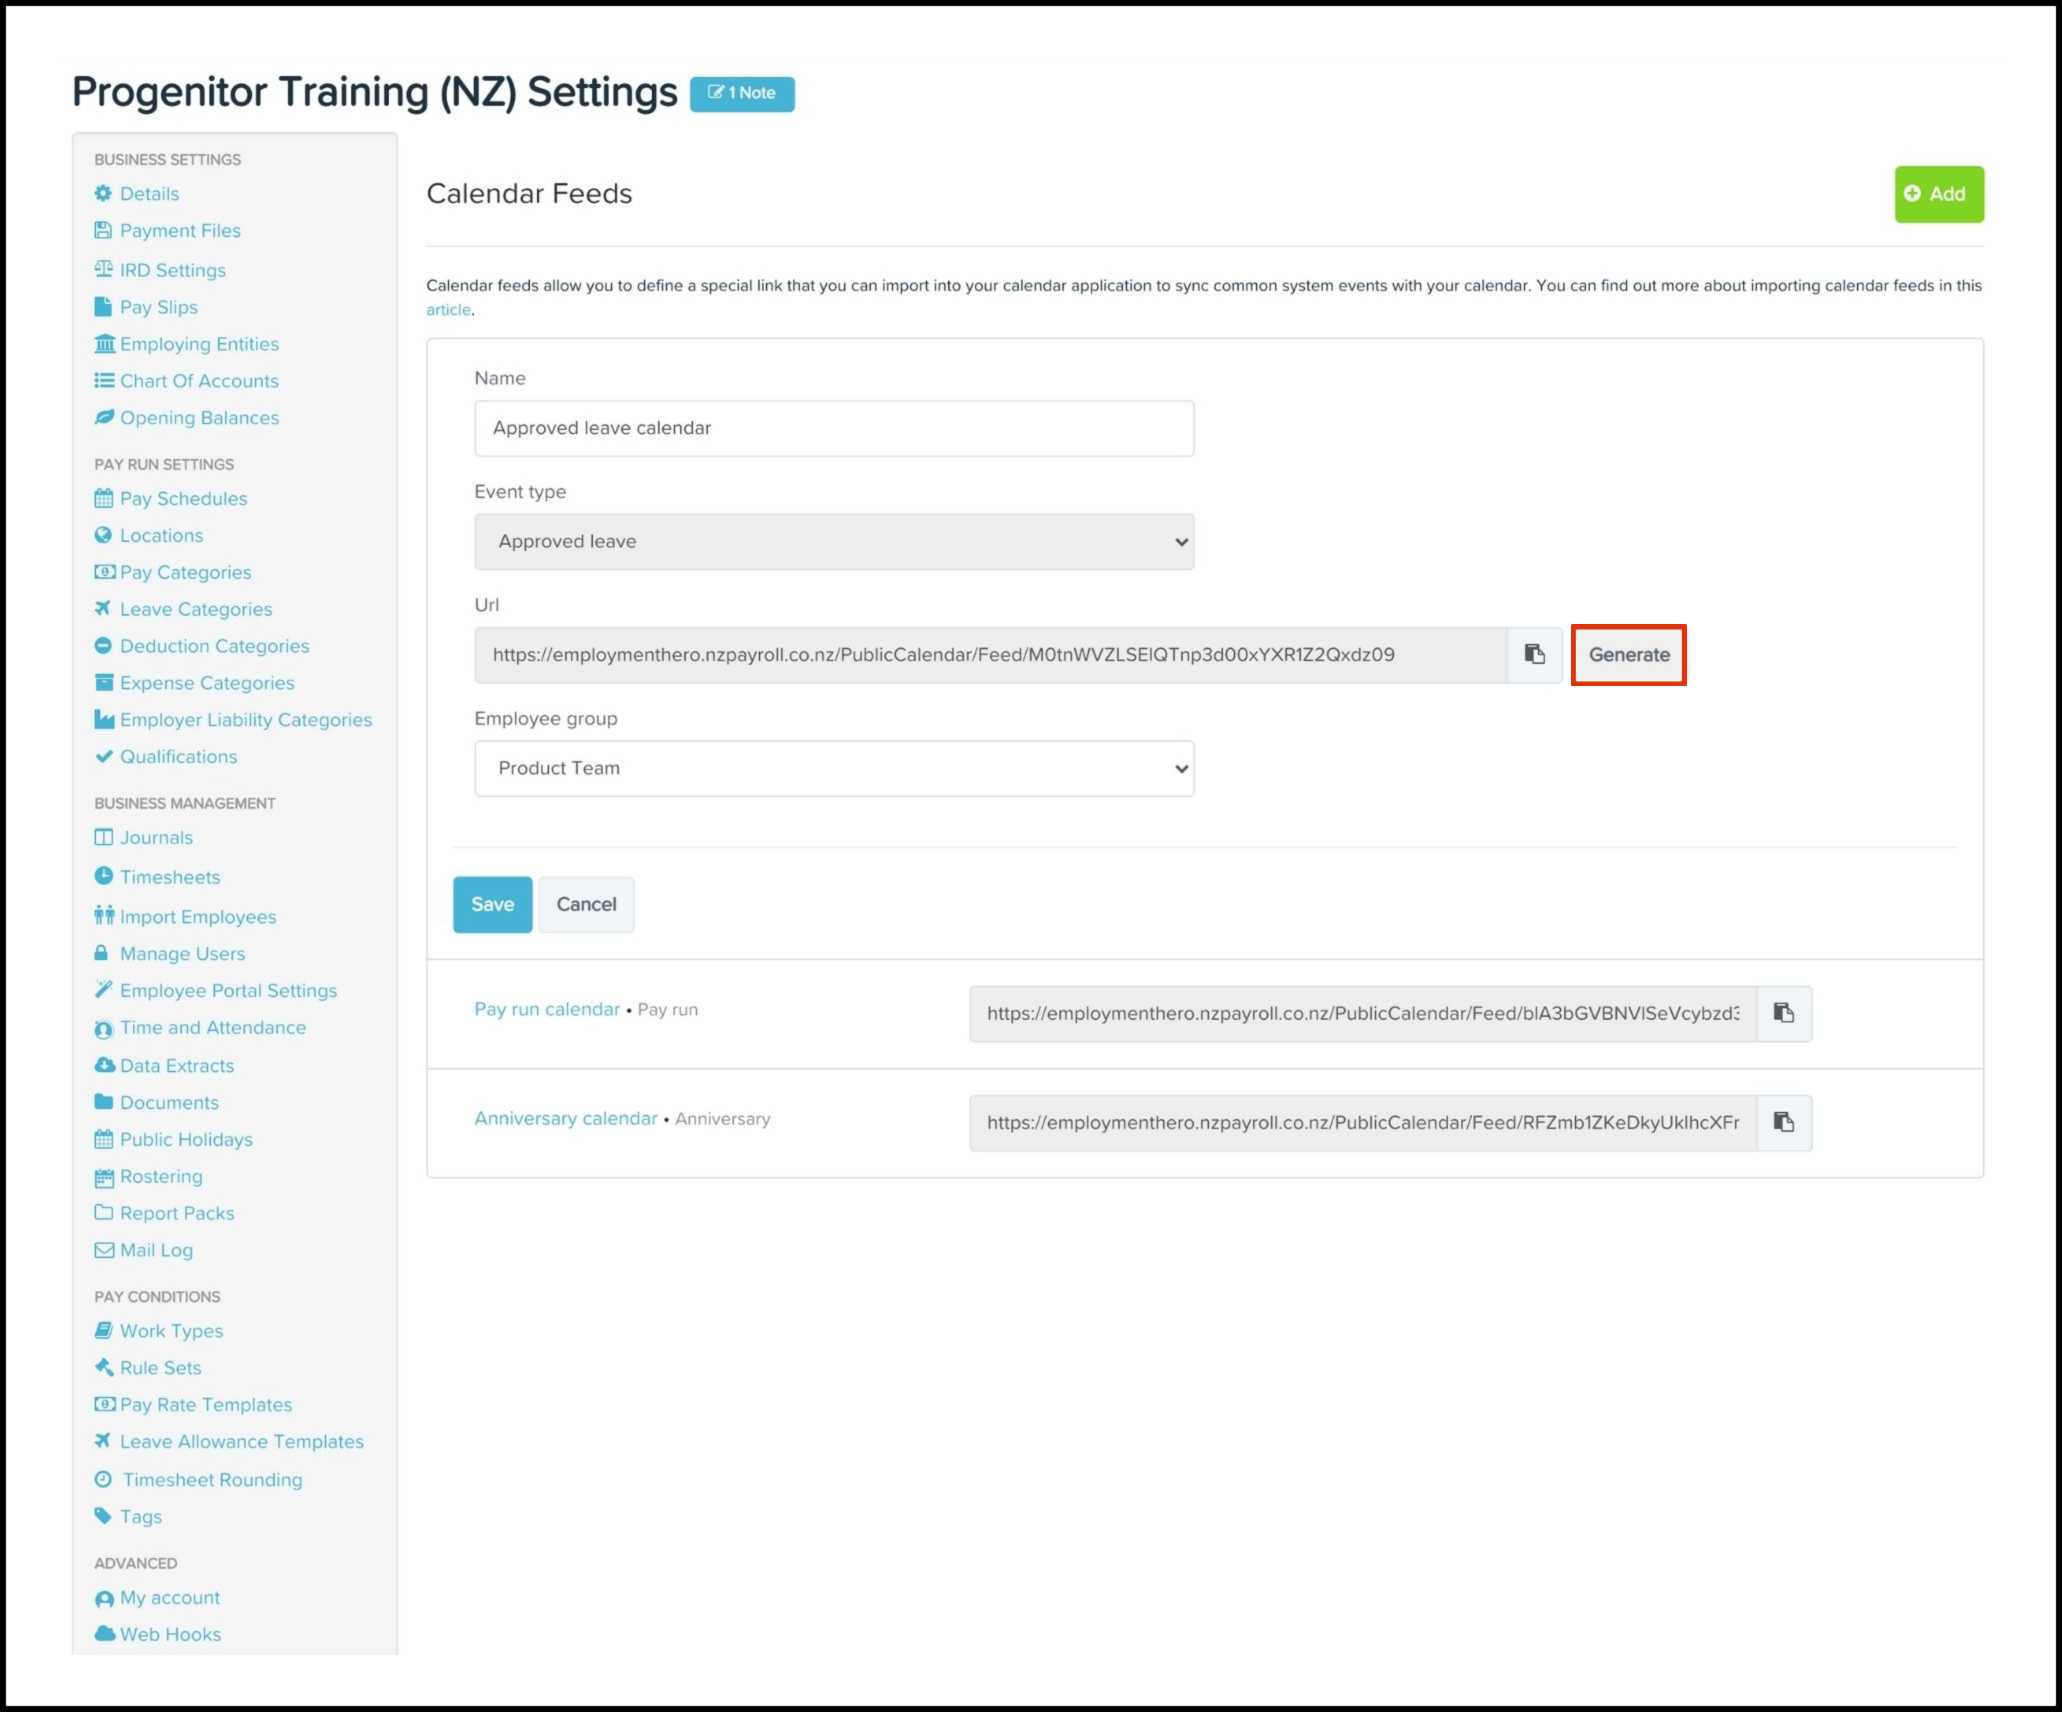Click the Timesheets clock icon
2062x1712 pixels.
tap(103, 877)
